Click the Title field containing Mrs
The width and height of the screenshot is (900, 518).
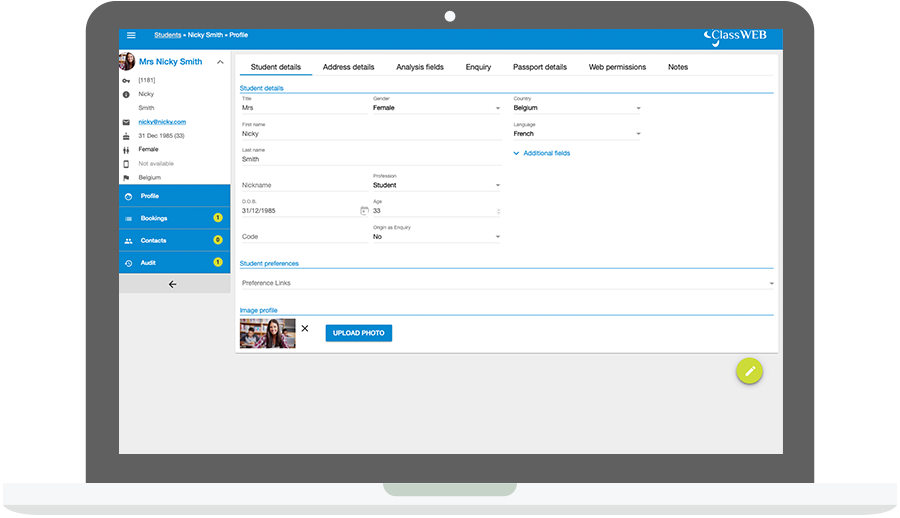coord(305,108)
